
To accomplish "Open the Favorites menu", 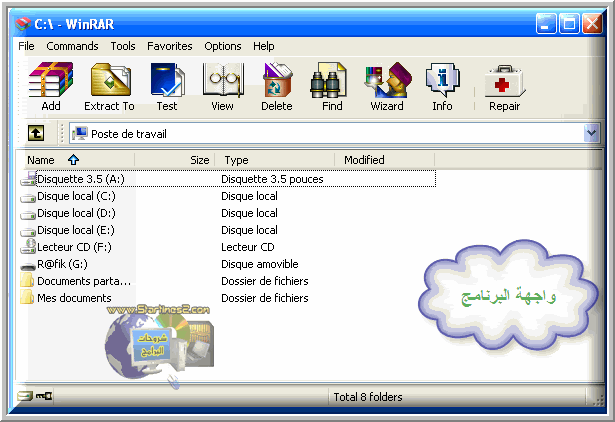I will pyautogui.click(x=169, y=46).
